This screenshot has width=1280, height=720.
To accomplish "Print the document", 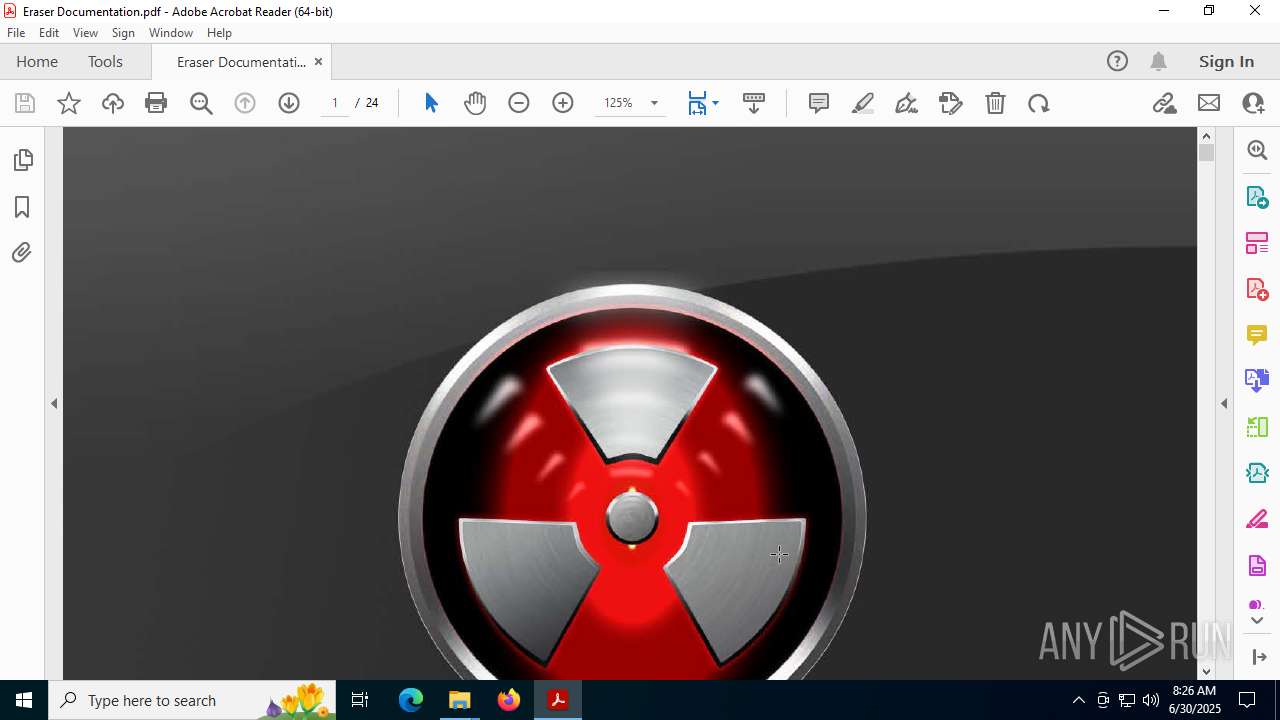I will 156,103.
